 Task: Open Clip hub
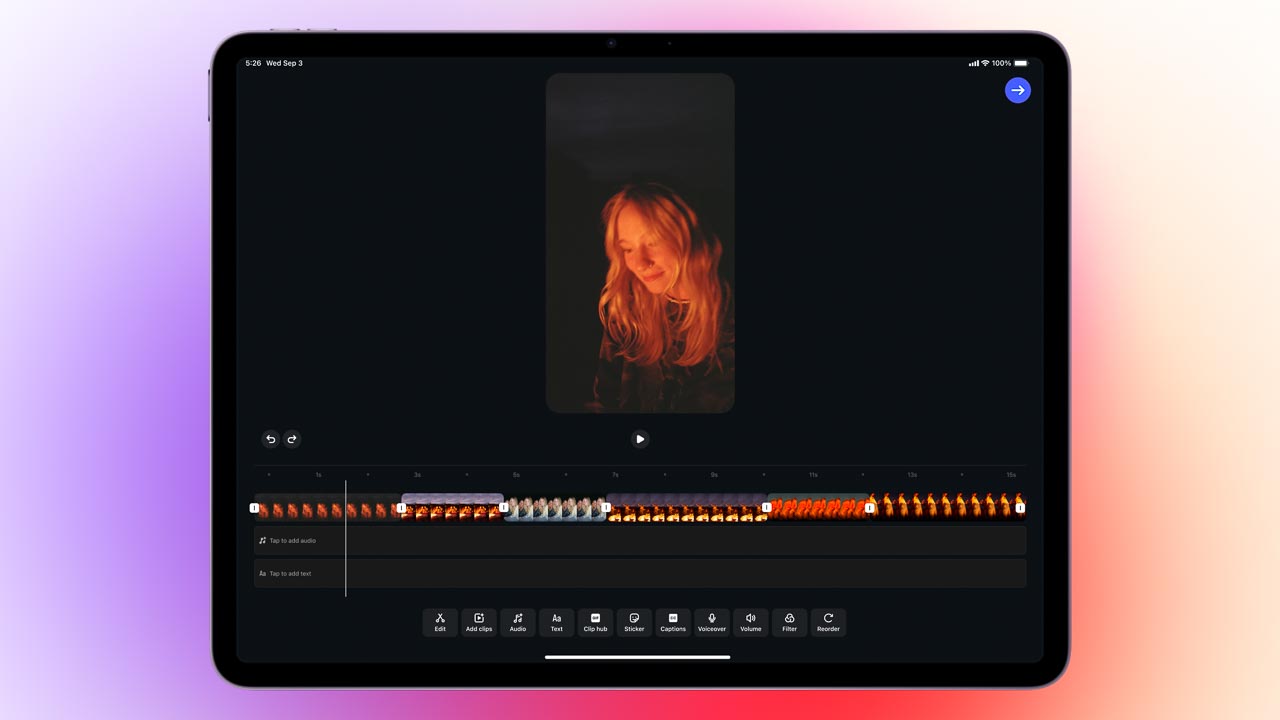(x=595, y=622)
